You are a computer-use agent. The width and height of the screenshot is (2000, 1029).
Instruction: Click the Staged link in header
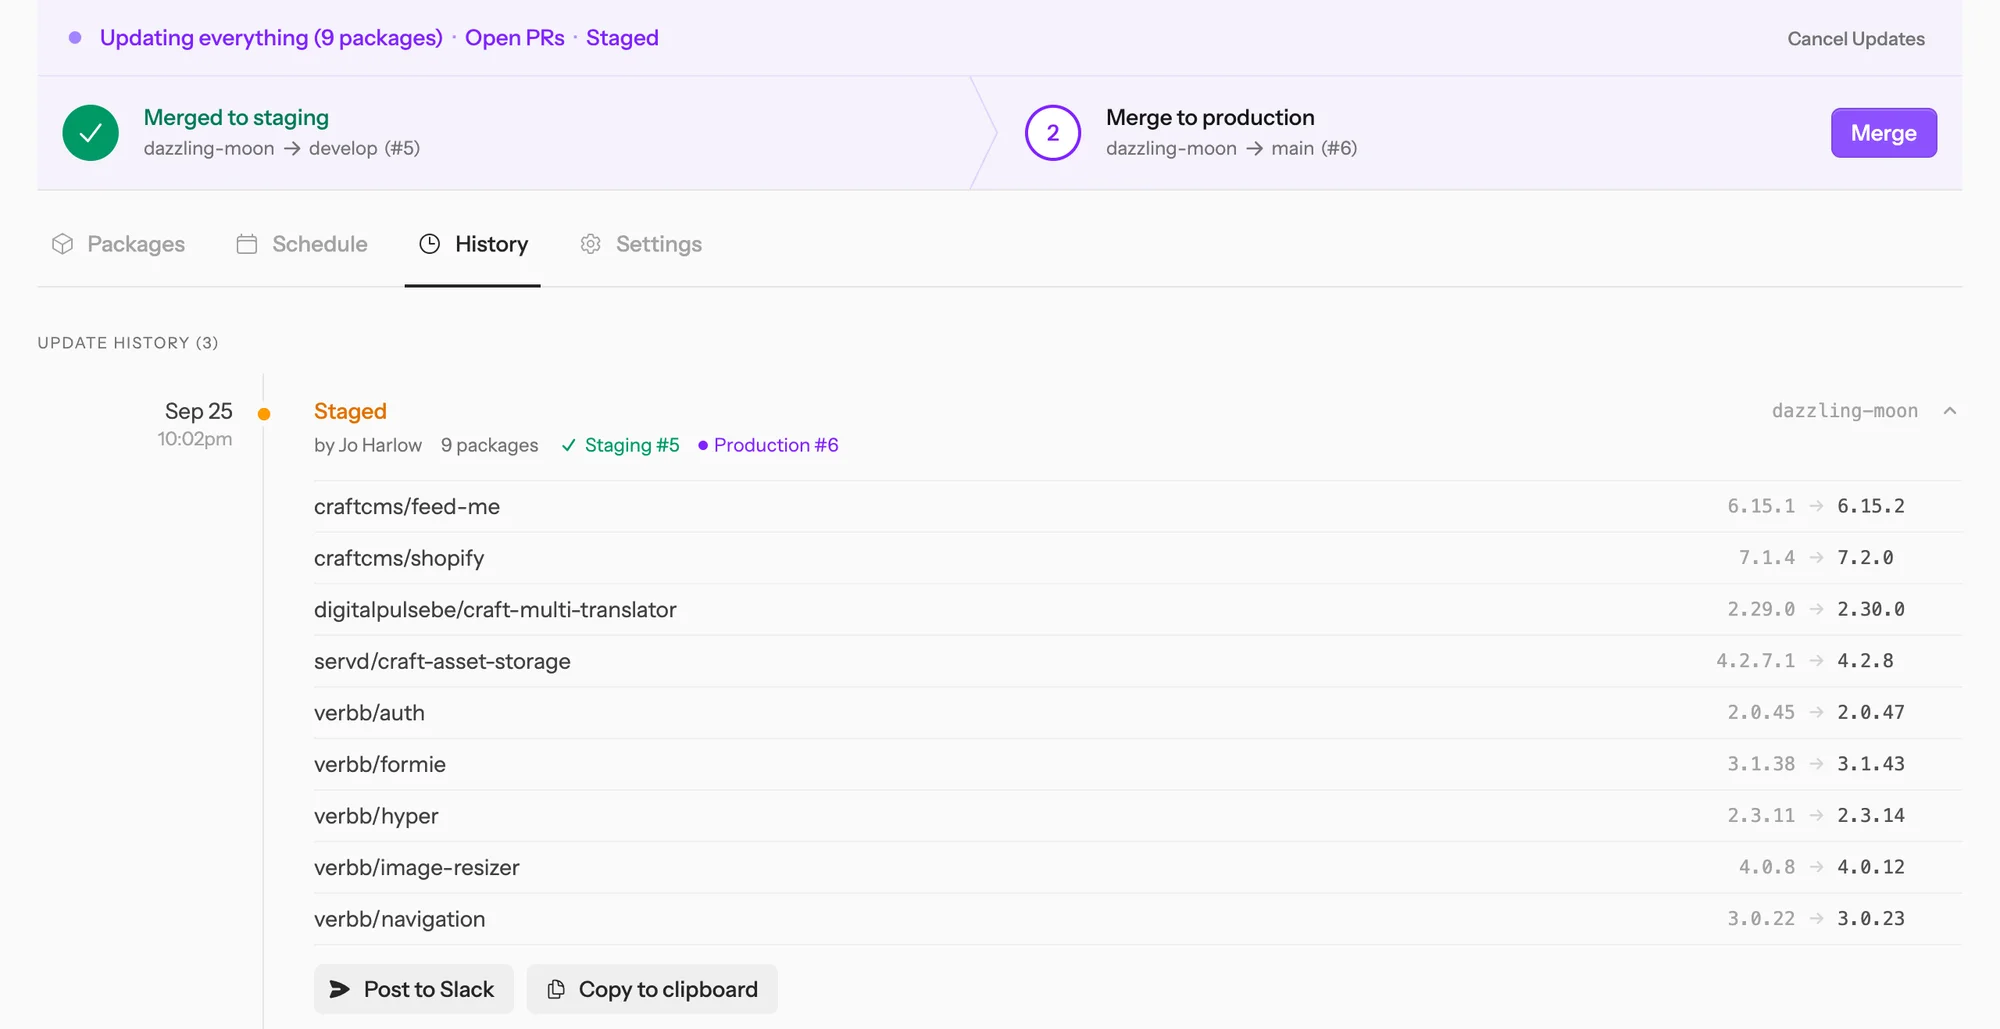pyautogui.click(x=622, y=38)
